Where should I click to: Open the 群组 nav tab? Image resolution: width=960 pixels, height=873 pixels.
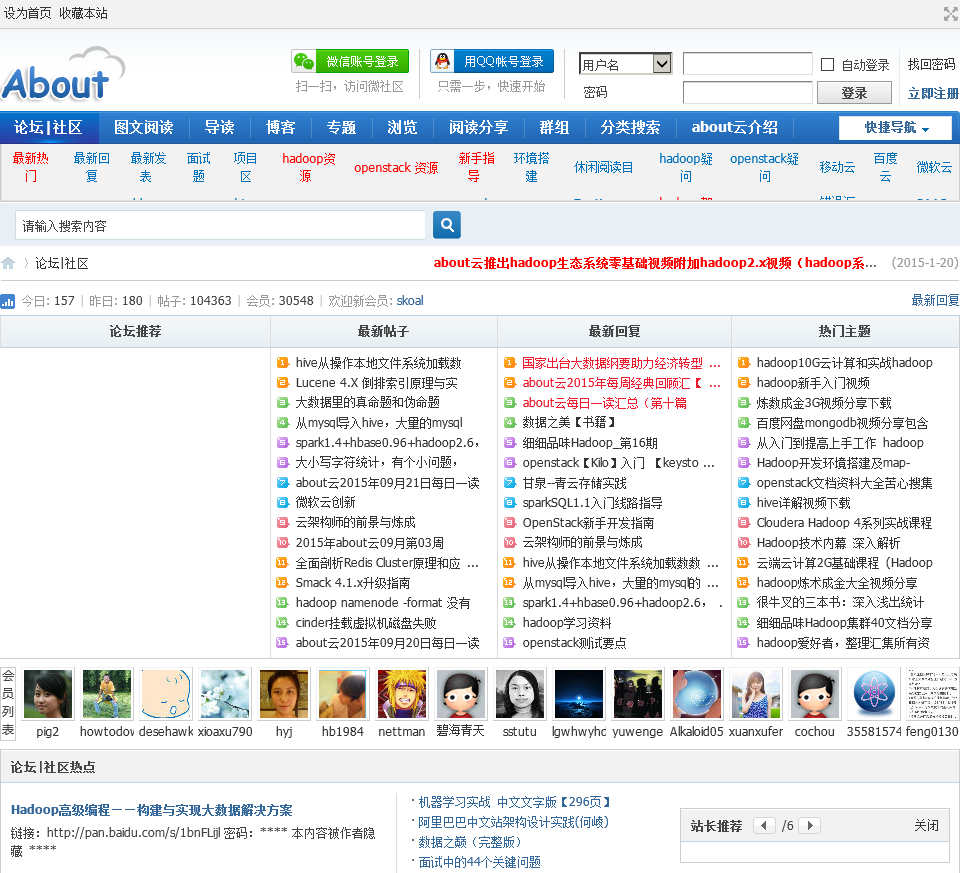[554, 127]
